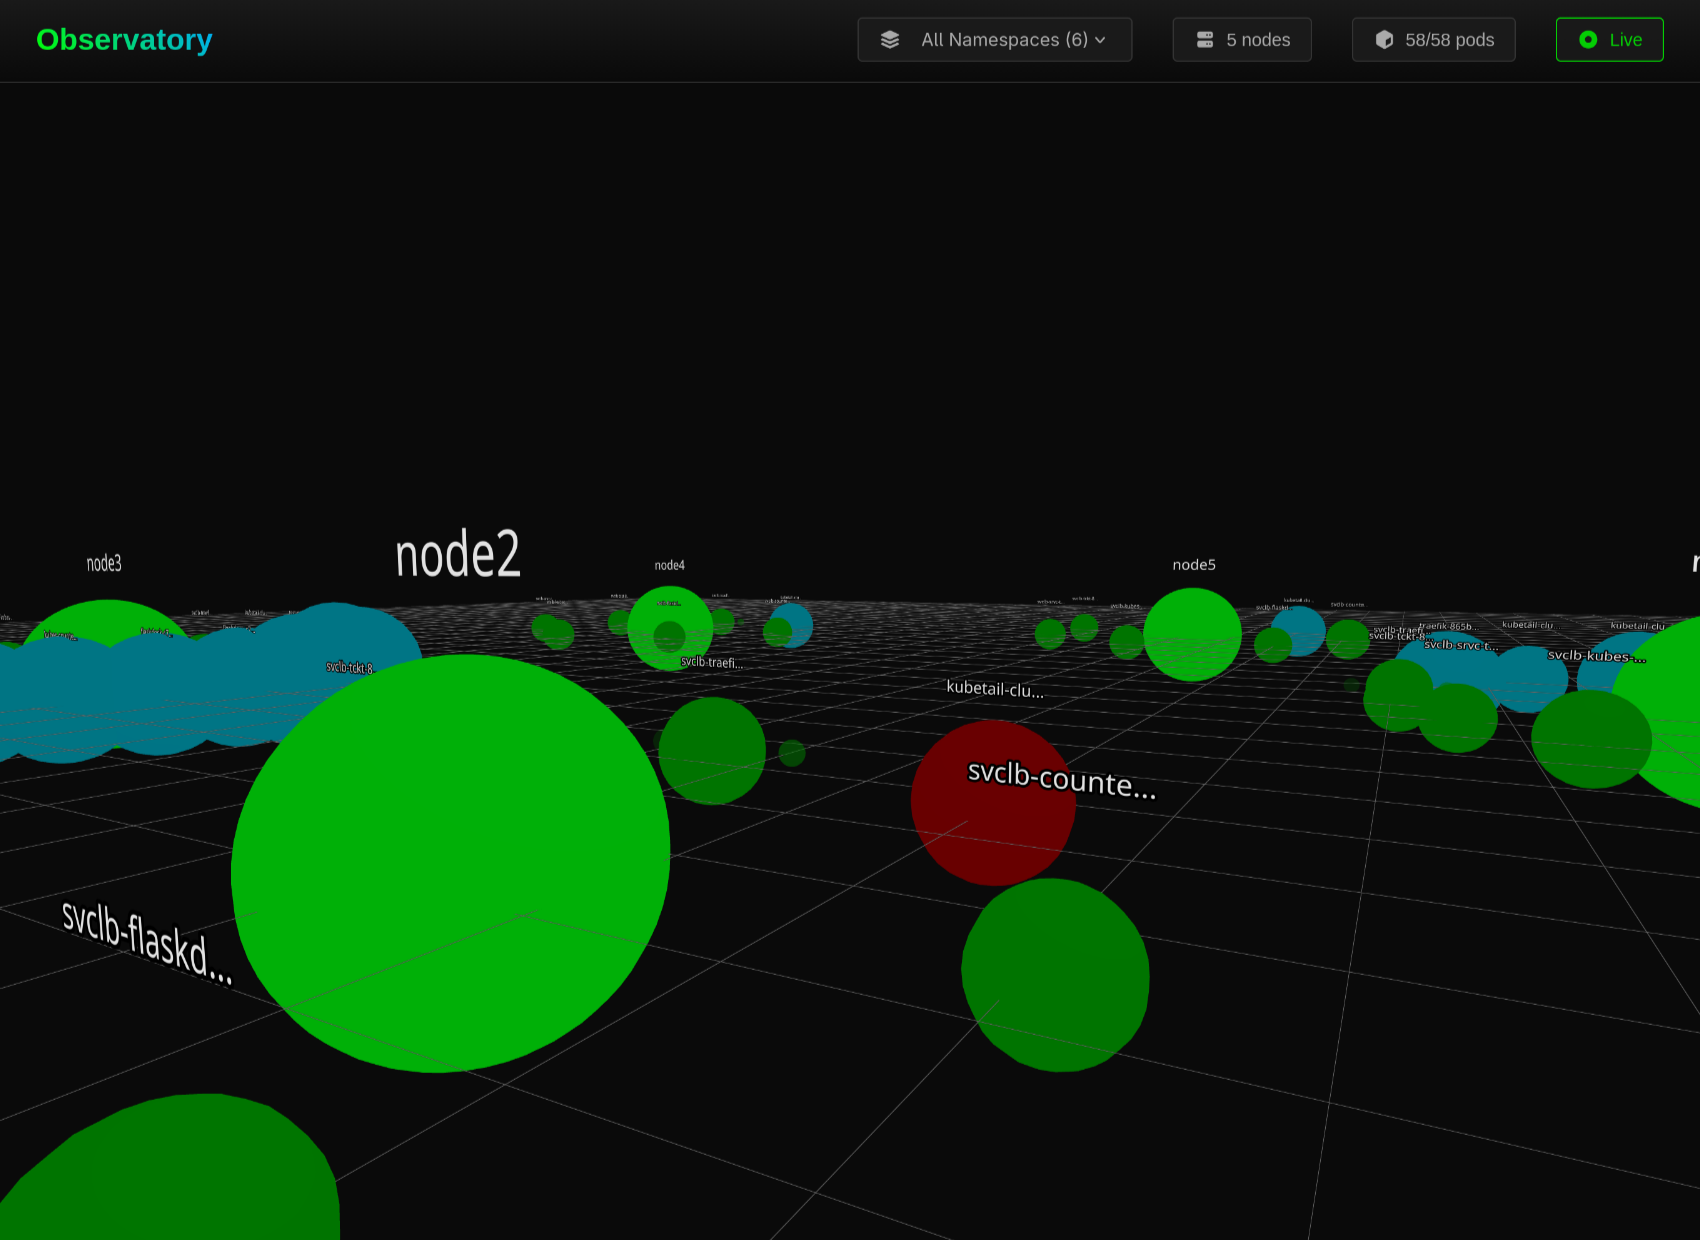The image size is (1700, 1240).
Task: Select the bright green sphere under node4 label
Action: [x=670, y=628]
